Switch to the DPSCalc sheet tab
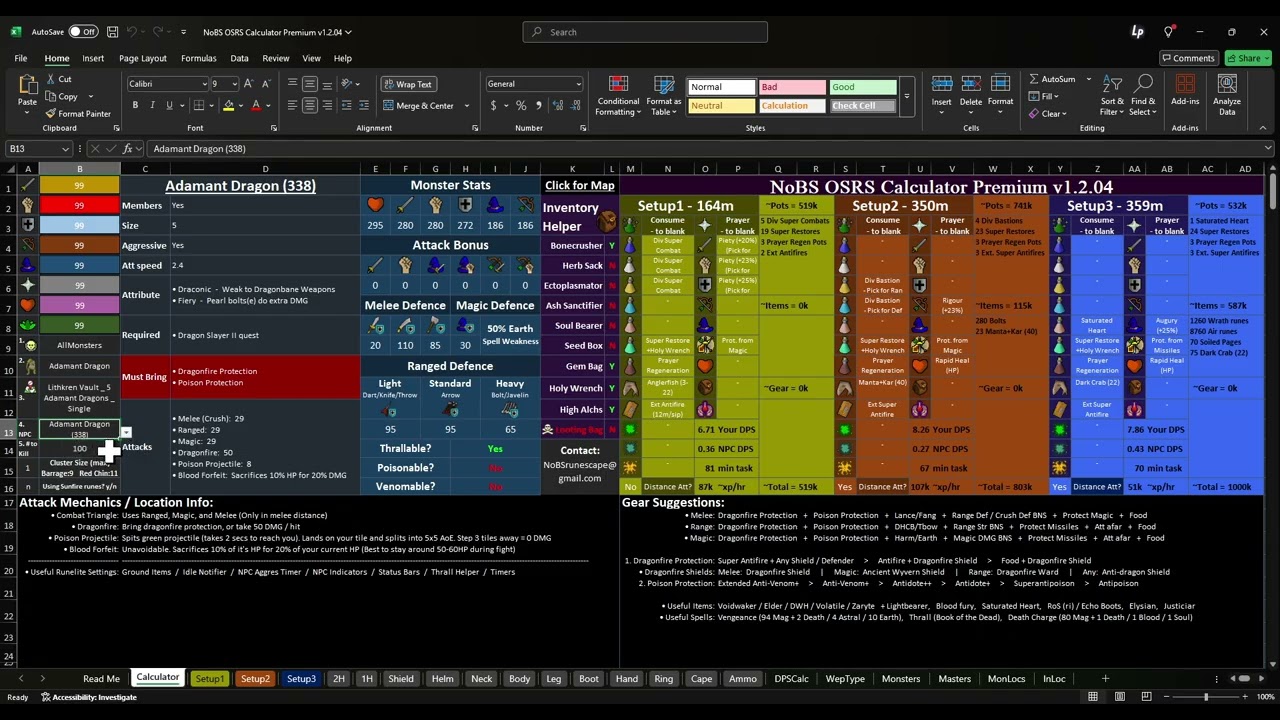The height and width of the screenshot is (720, 1280). pyautogui.click(x=791, y=678)
